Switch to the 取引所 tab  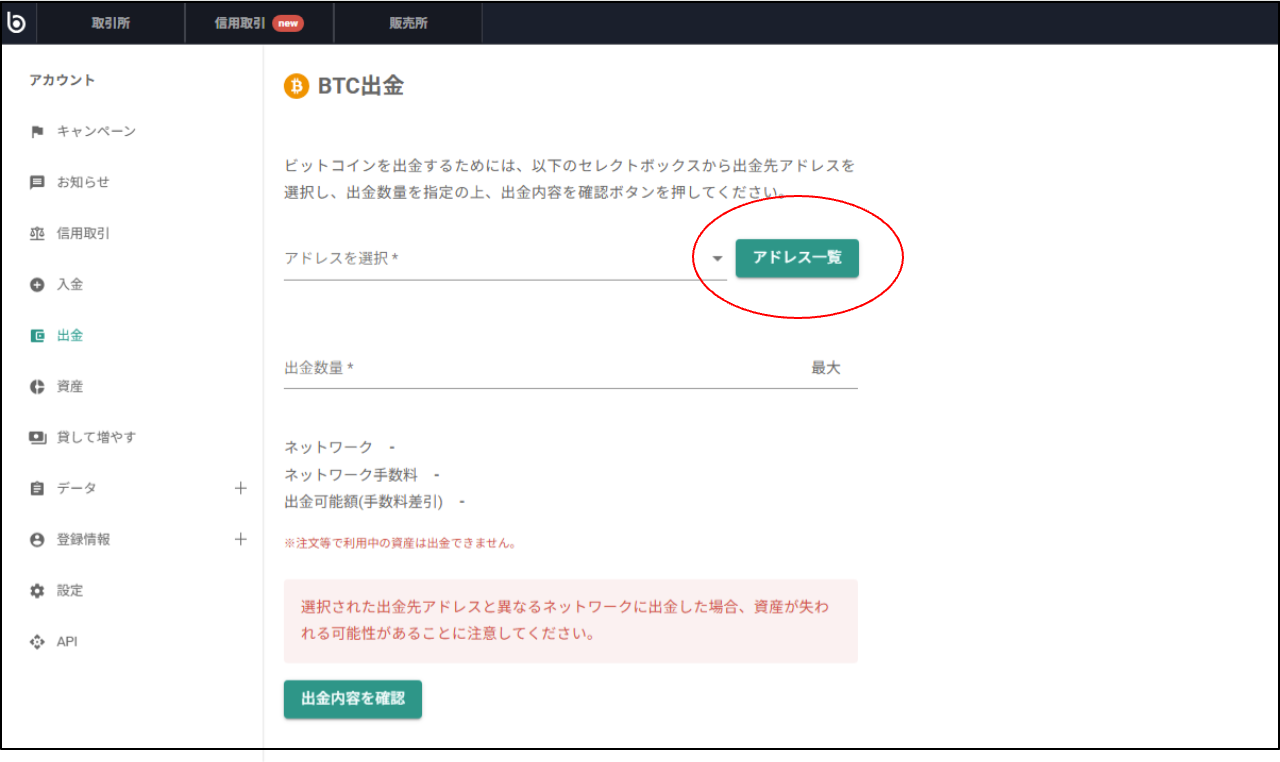point(111,23)
